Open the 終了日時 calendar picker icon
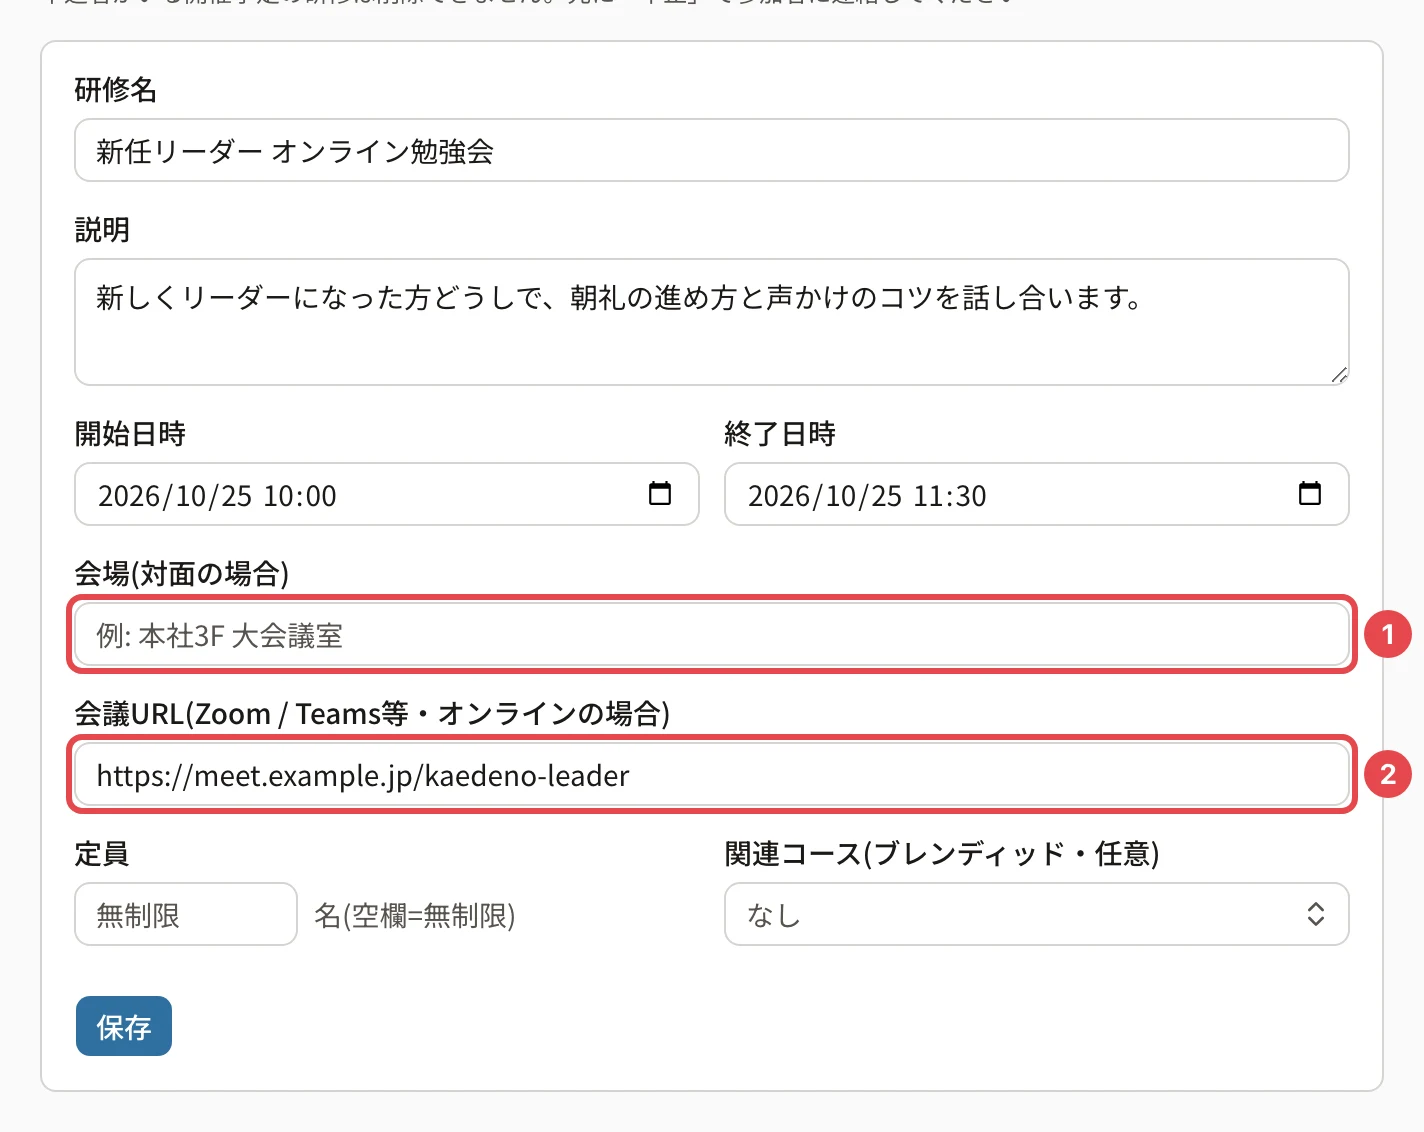The width and height of the screenshot is (1424, 1132). point(1310,493)
